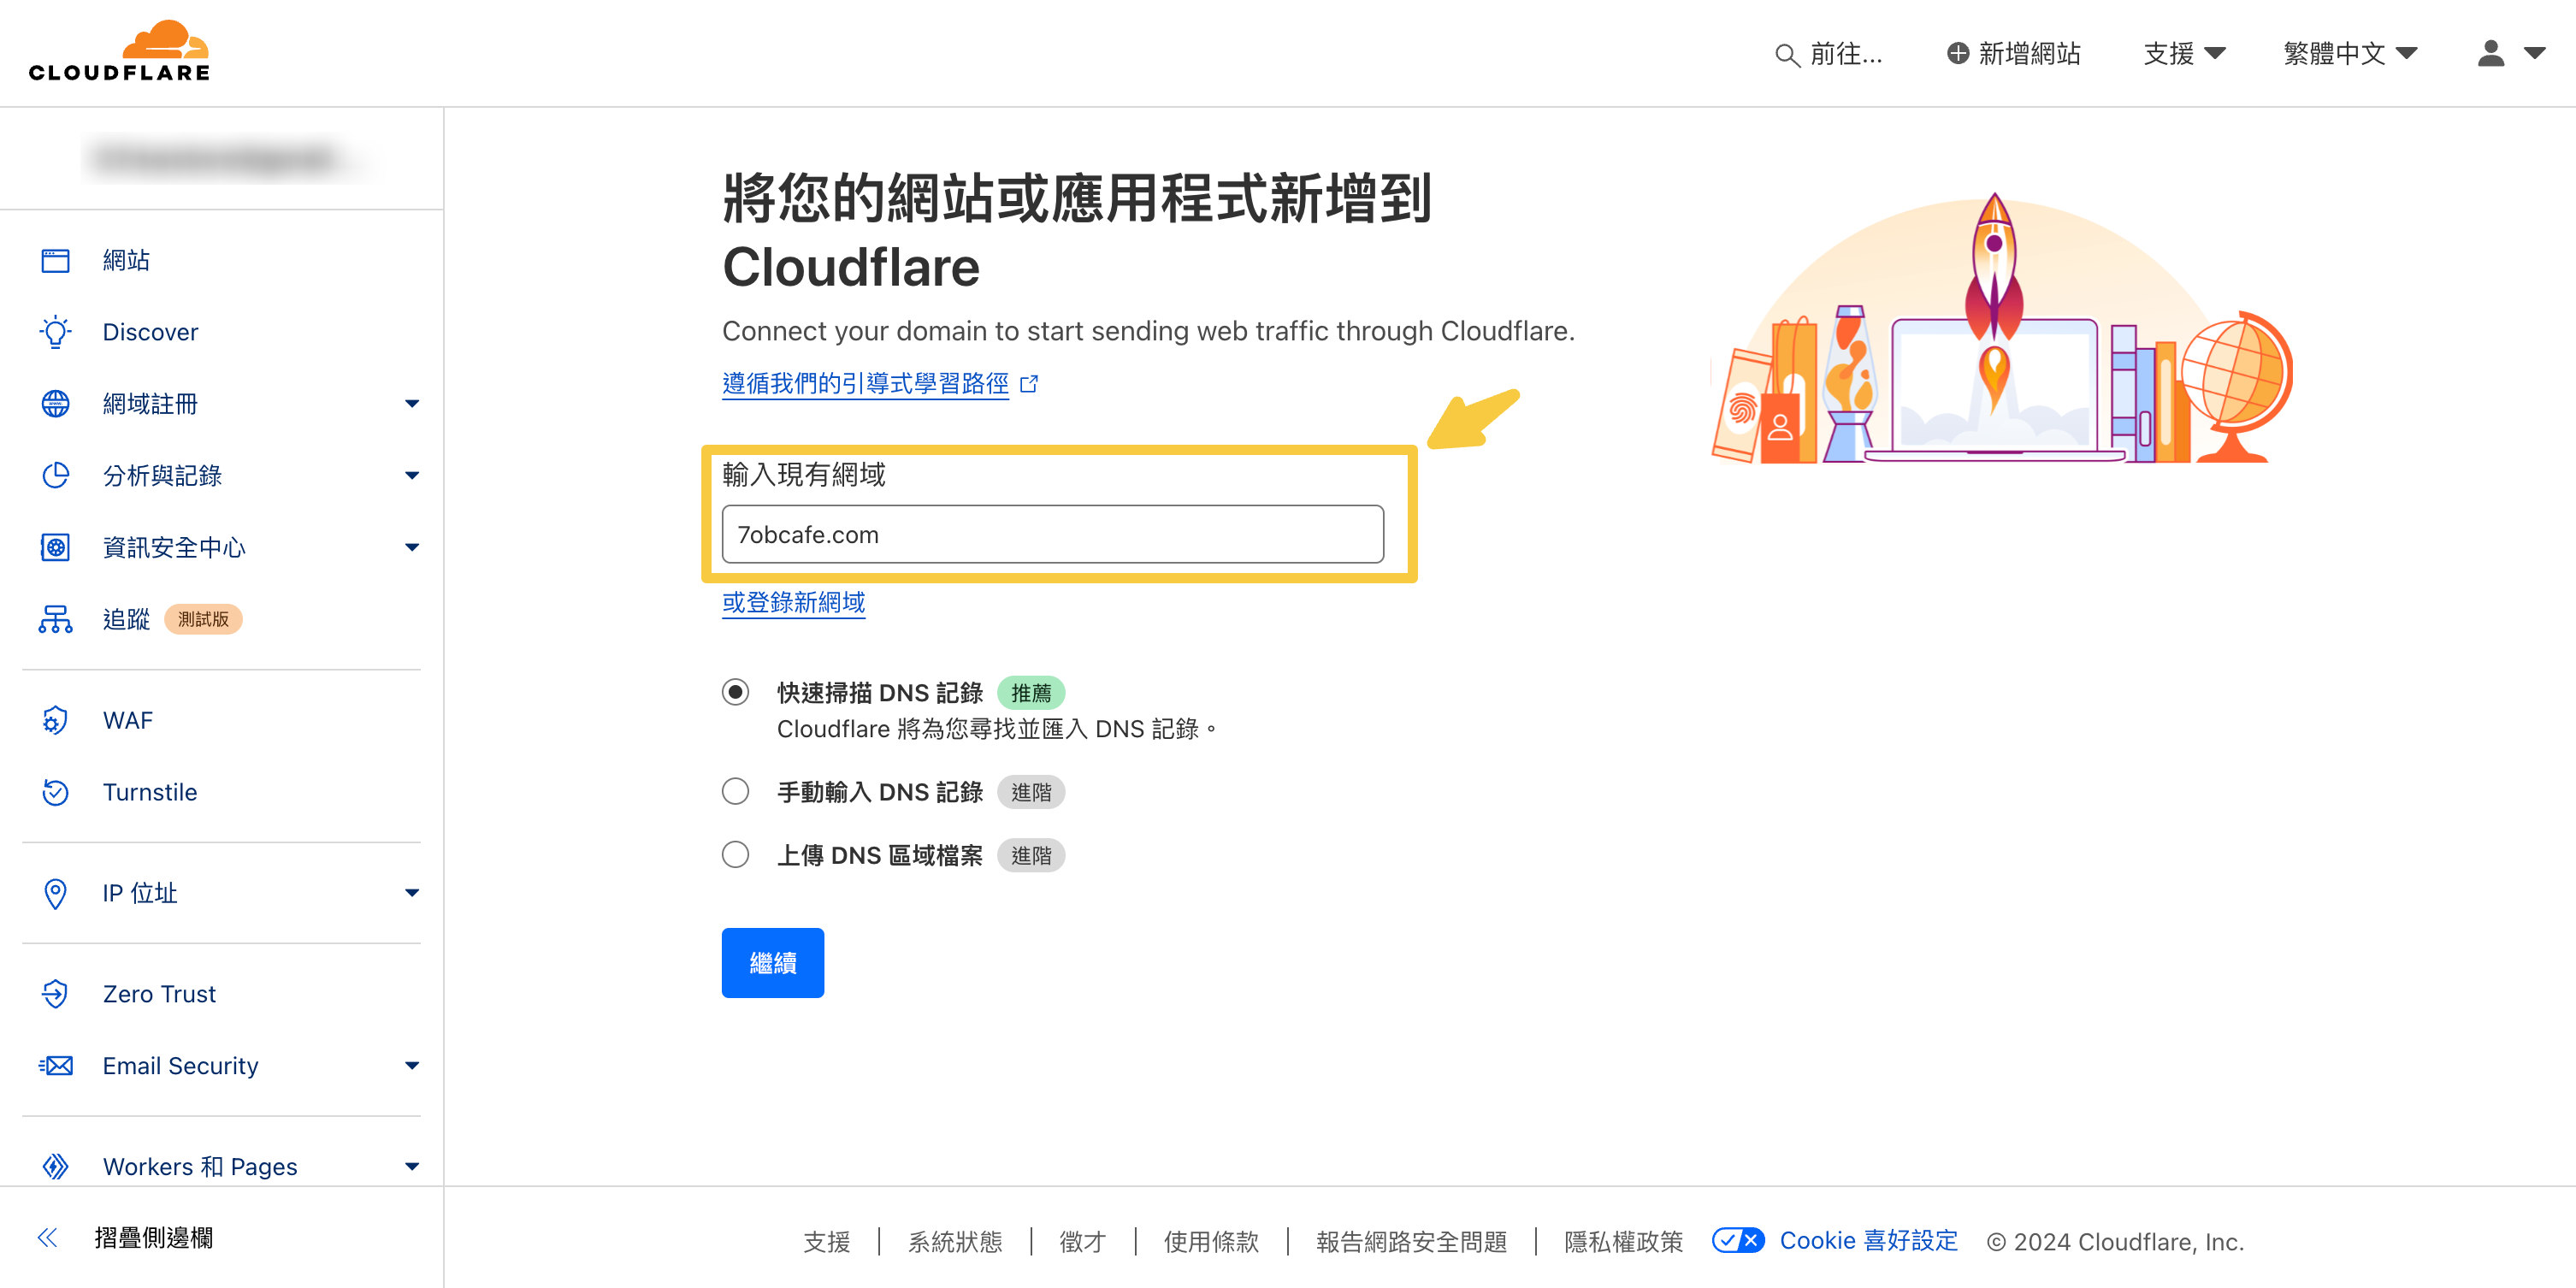Open Turnstile in the sidebar
Screen dimensions: 2576x1288
(150, 792)
